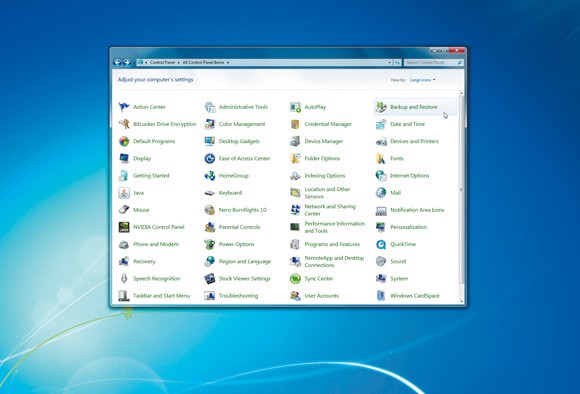Click the Search Control Panel field

[431, 63]
